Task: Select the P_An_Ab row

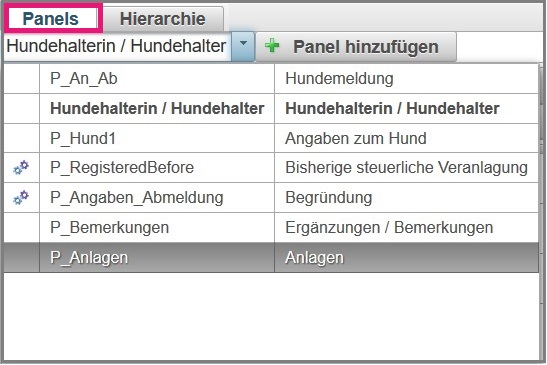Action: [x=271, y=79]
